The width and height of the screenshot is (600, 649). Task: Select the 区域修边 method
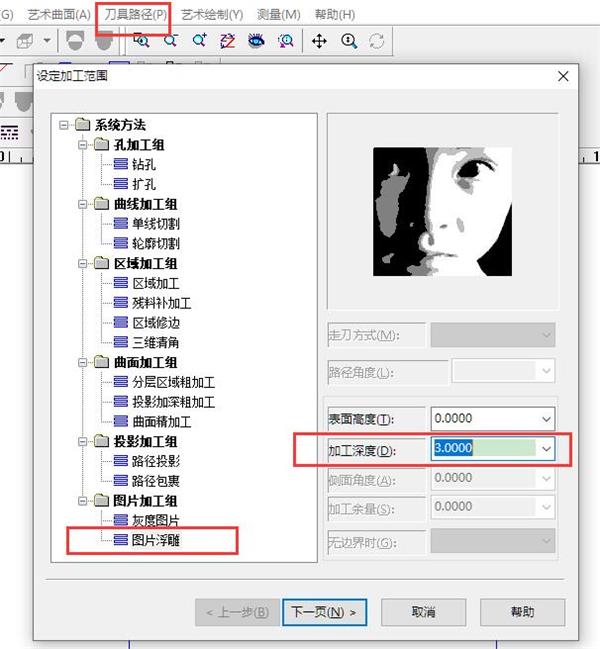tap(156, 323)
